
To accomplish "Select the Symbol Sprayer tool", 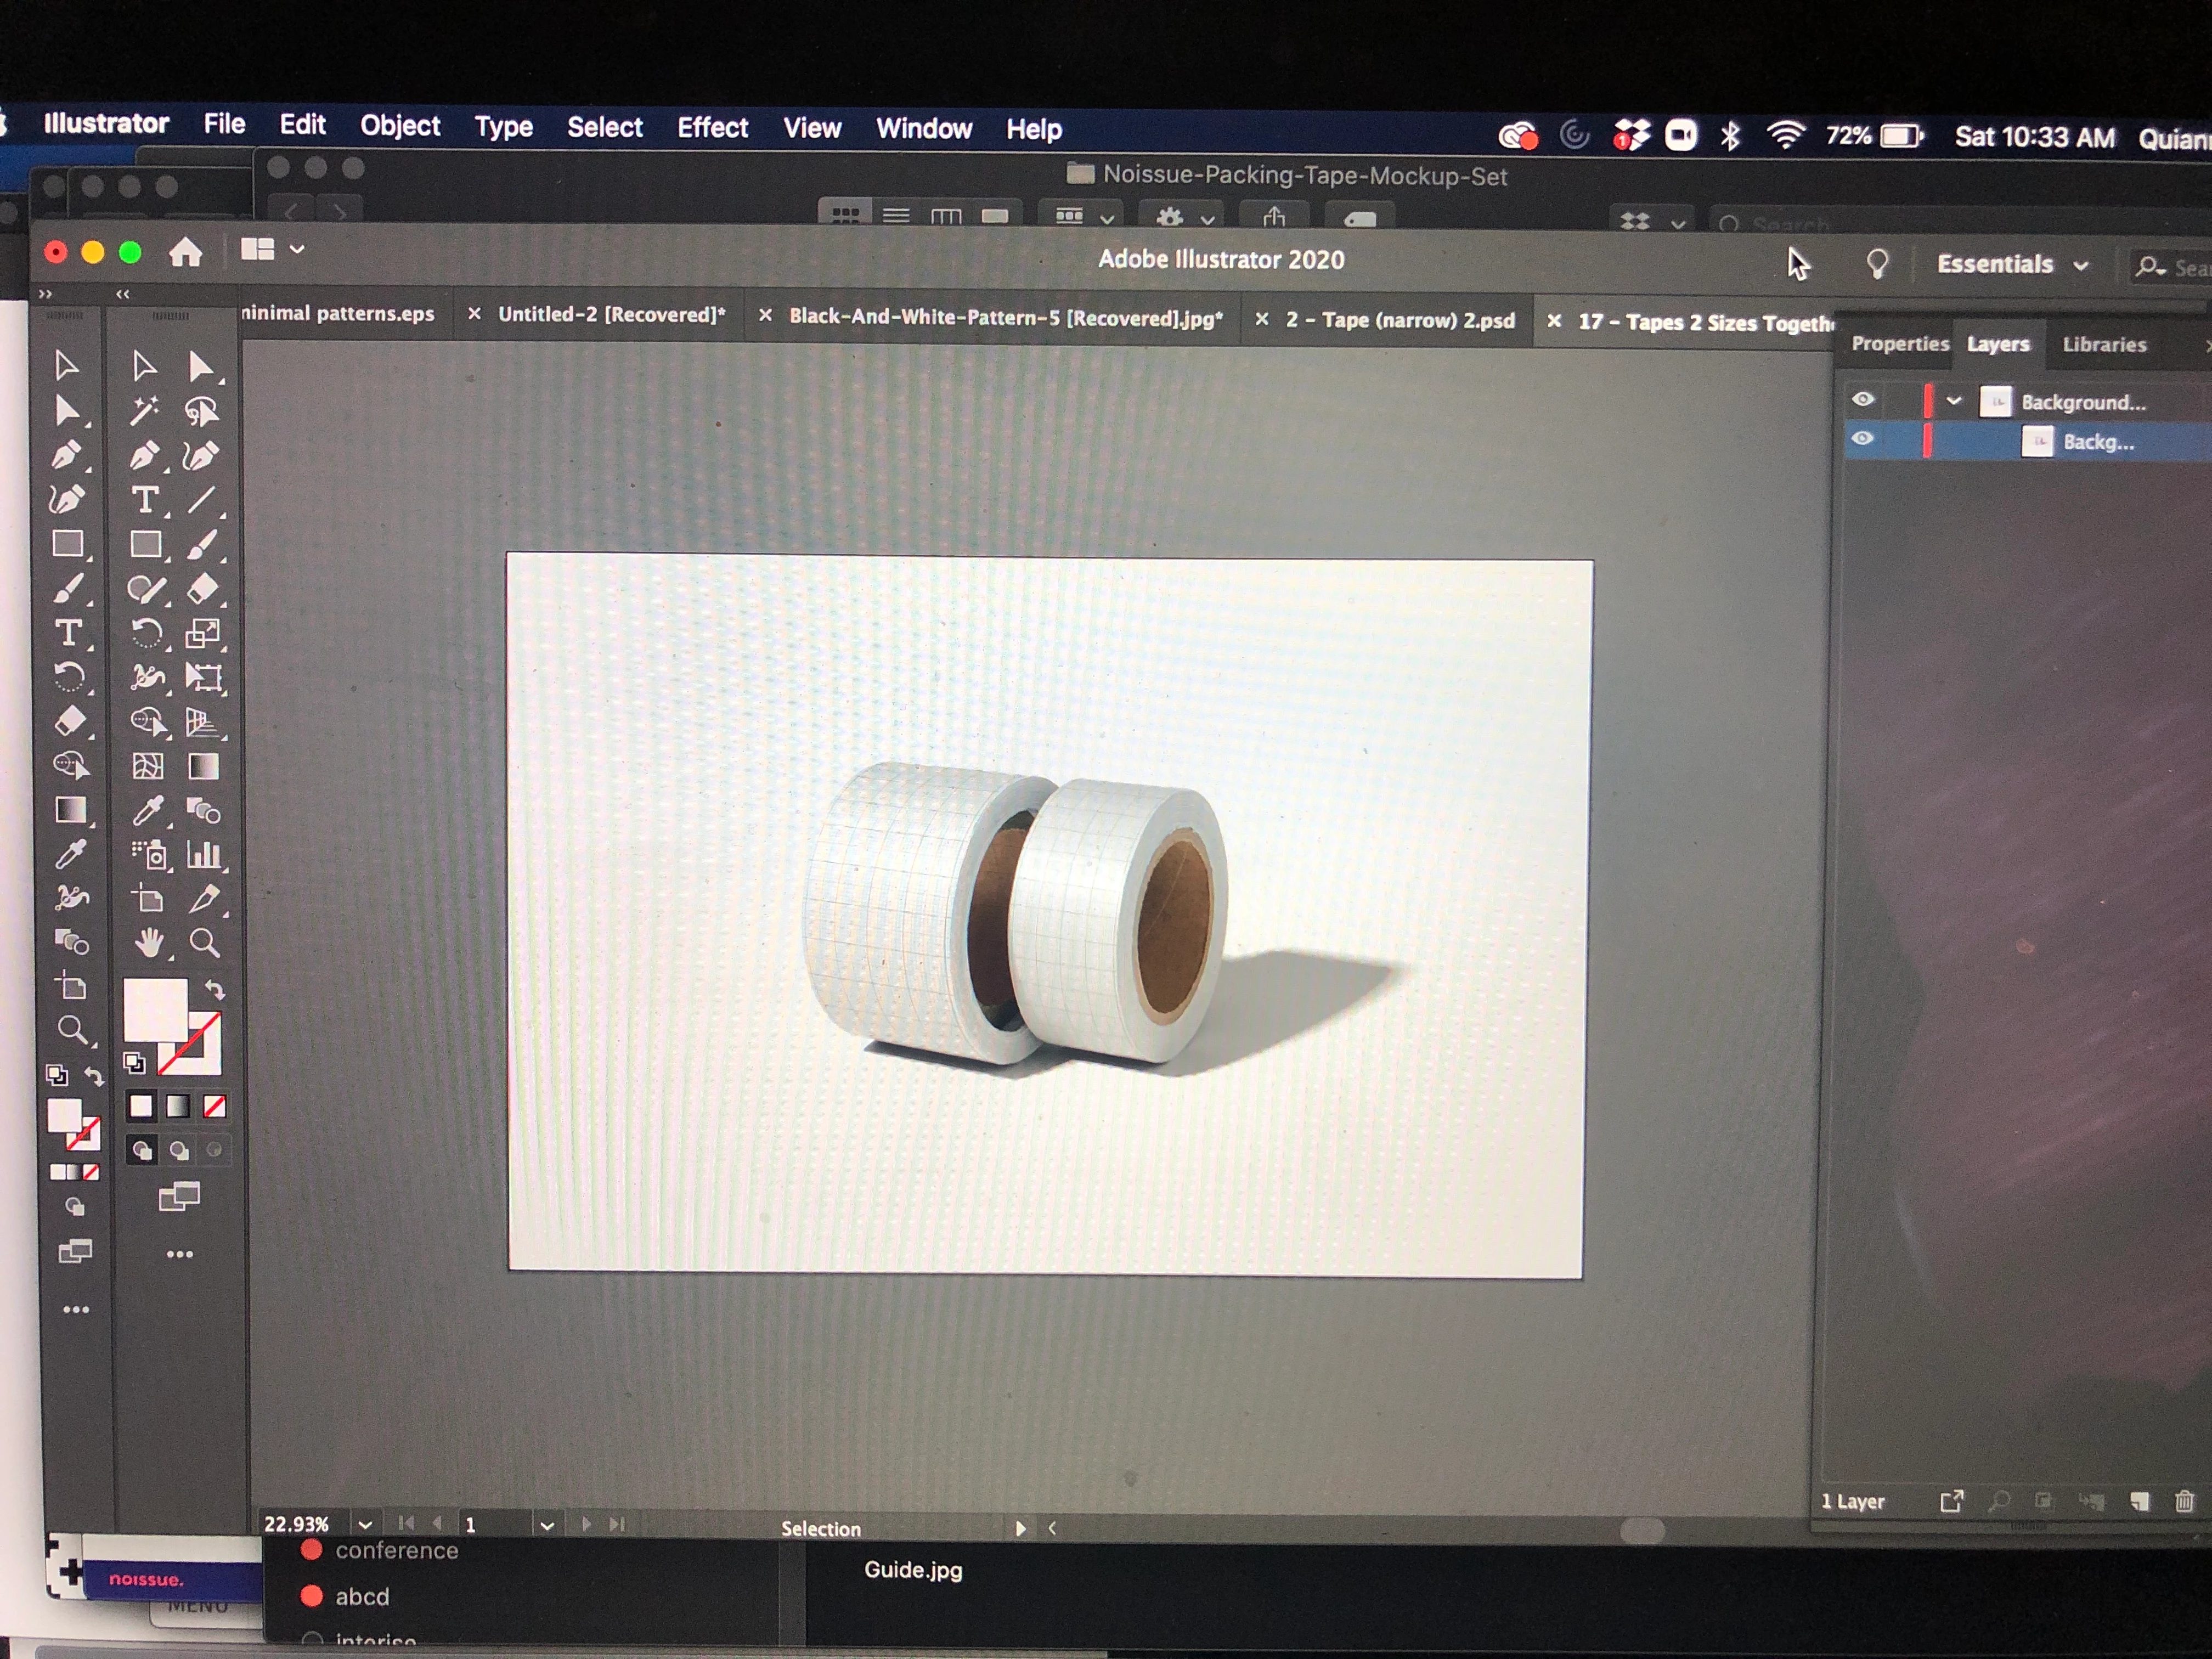I will tap(149, 855).
